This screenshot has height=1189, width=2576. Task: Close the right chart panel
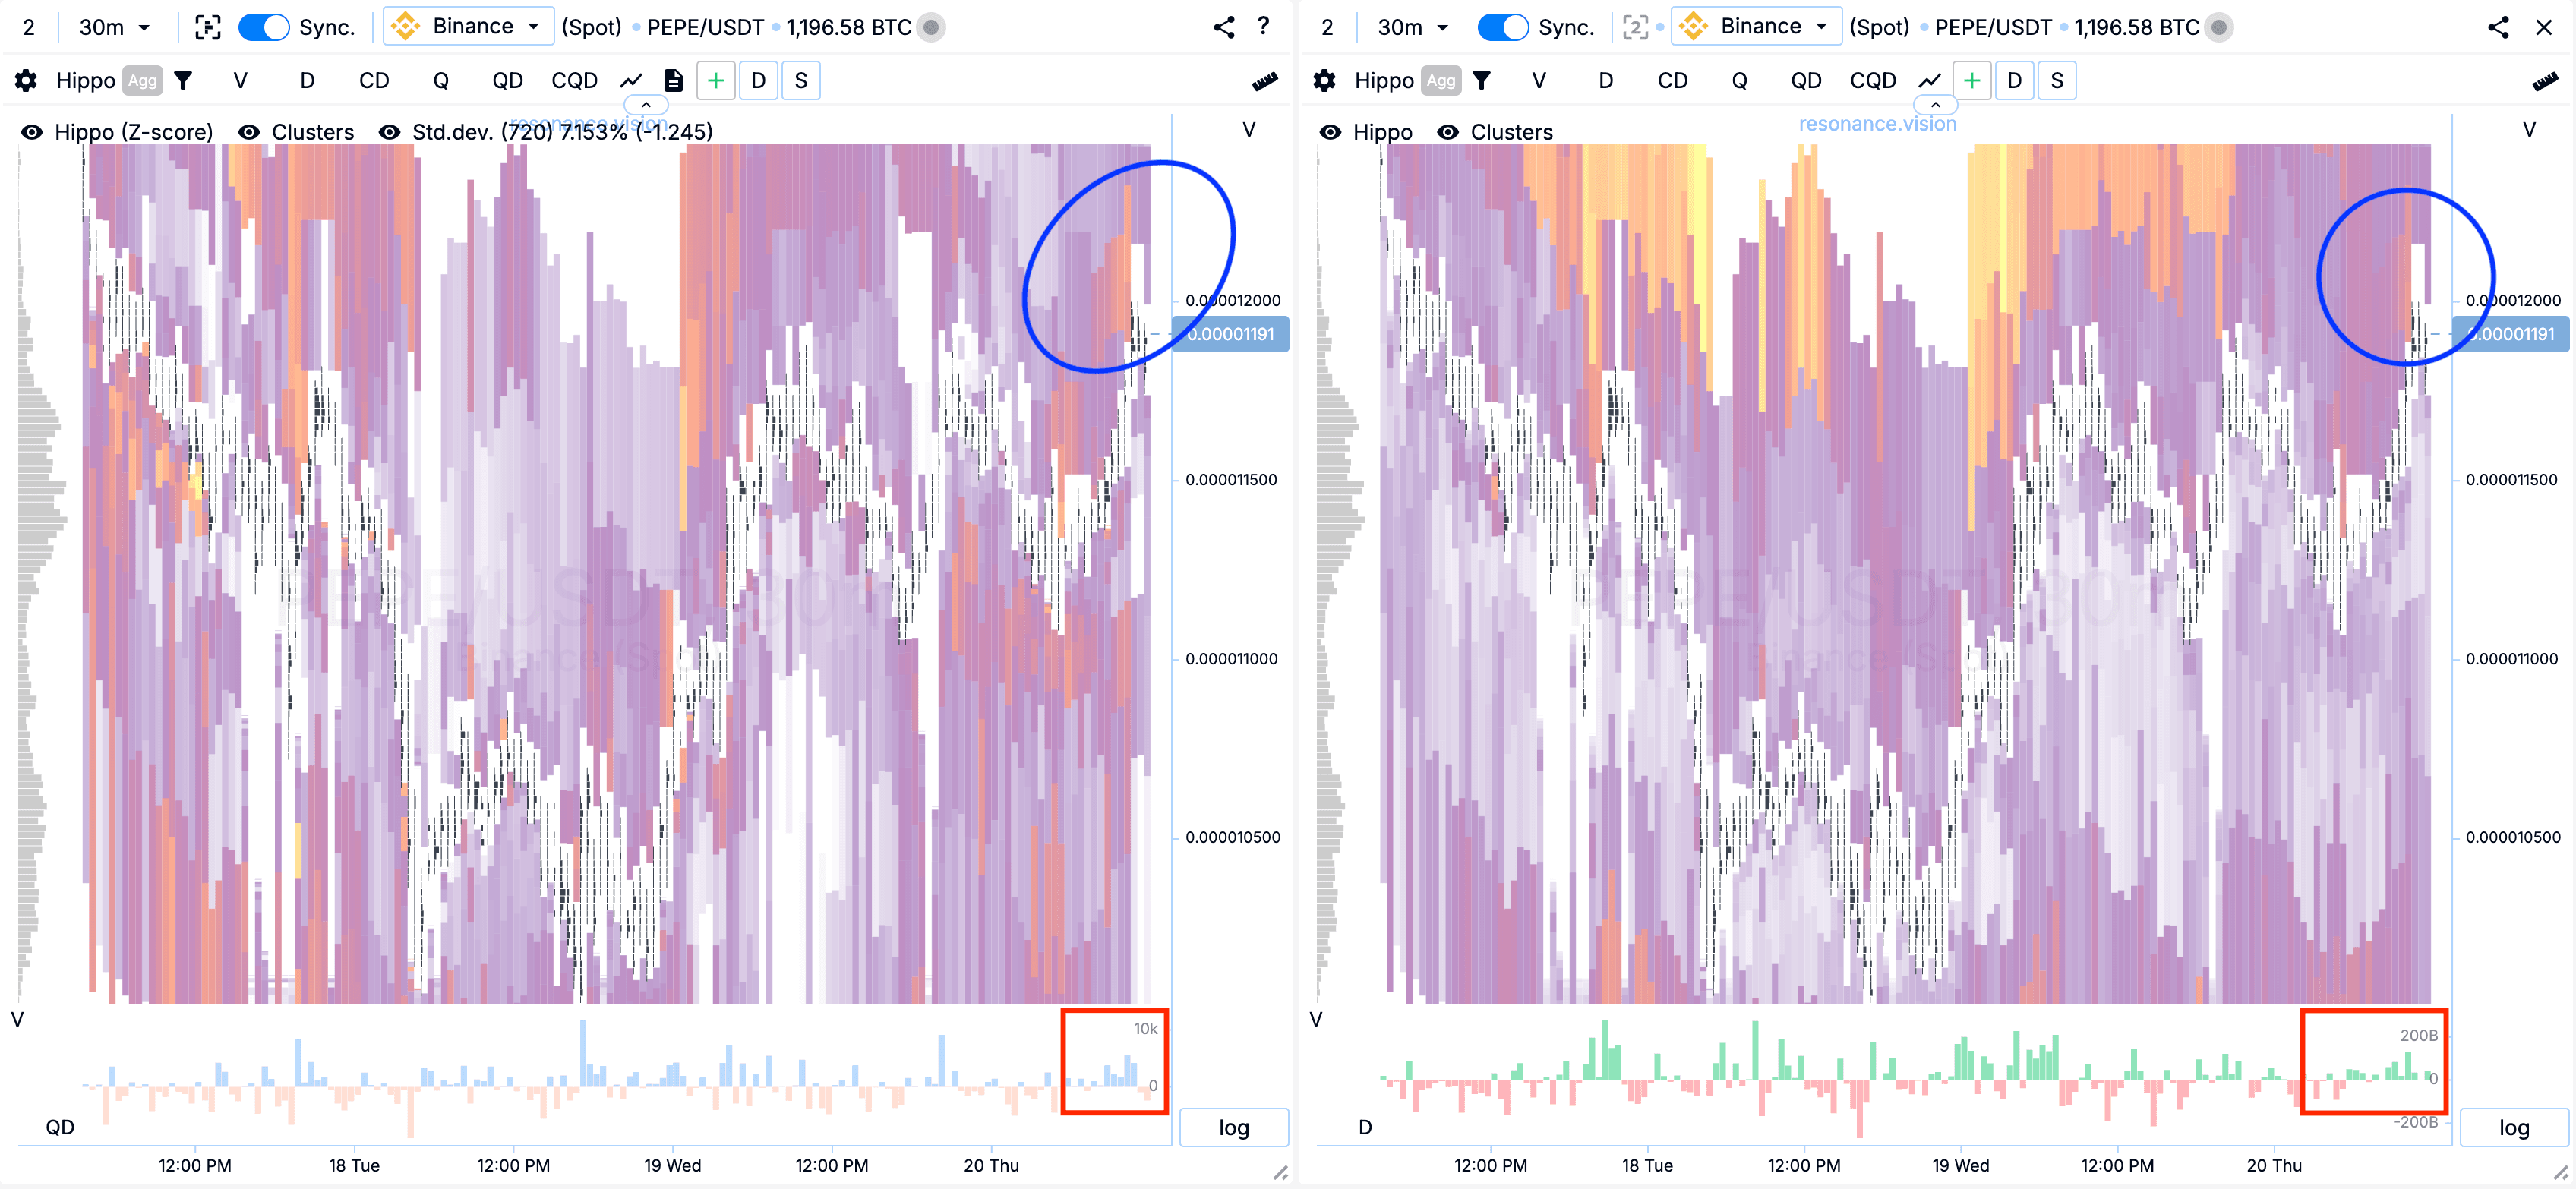(2543, 27)
